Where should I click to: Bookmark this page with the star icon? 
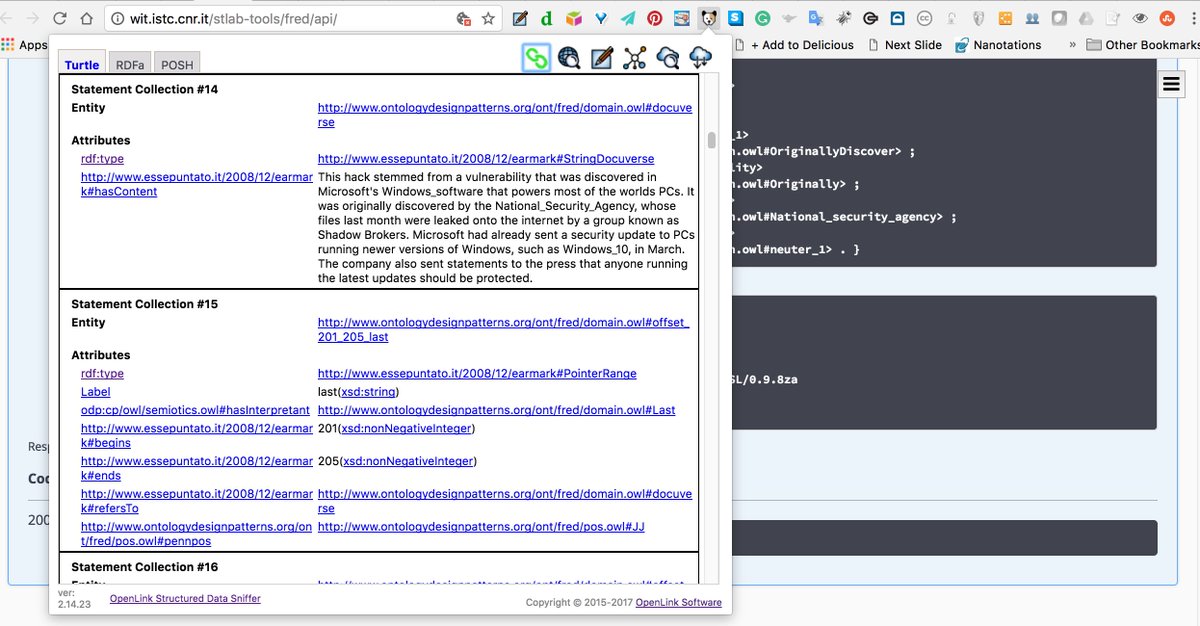click(488, 18)
